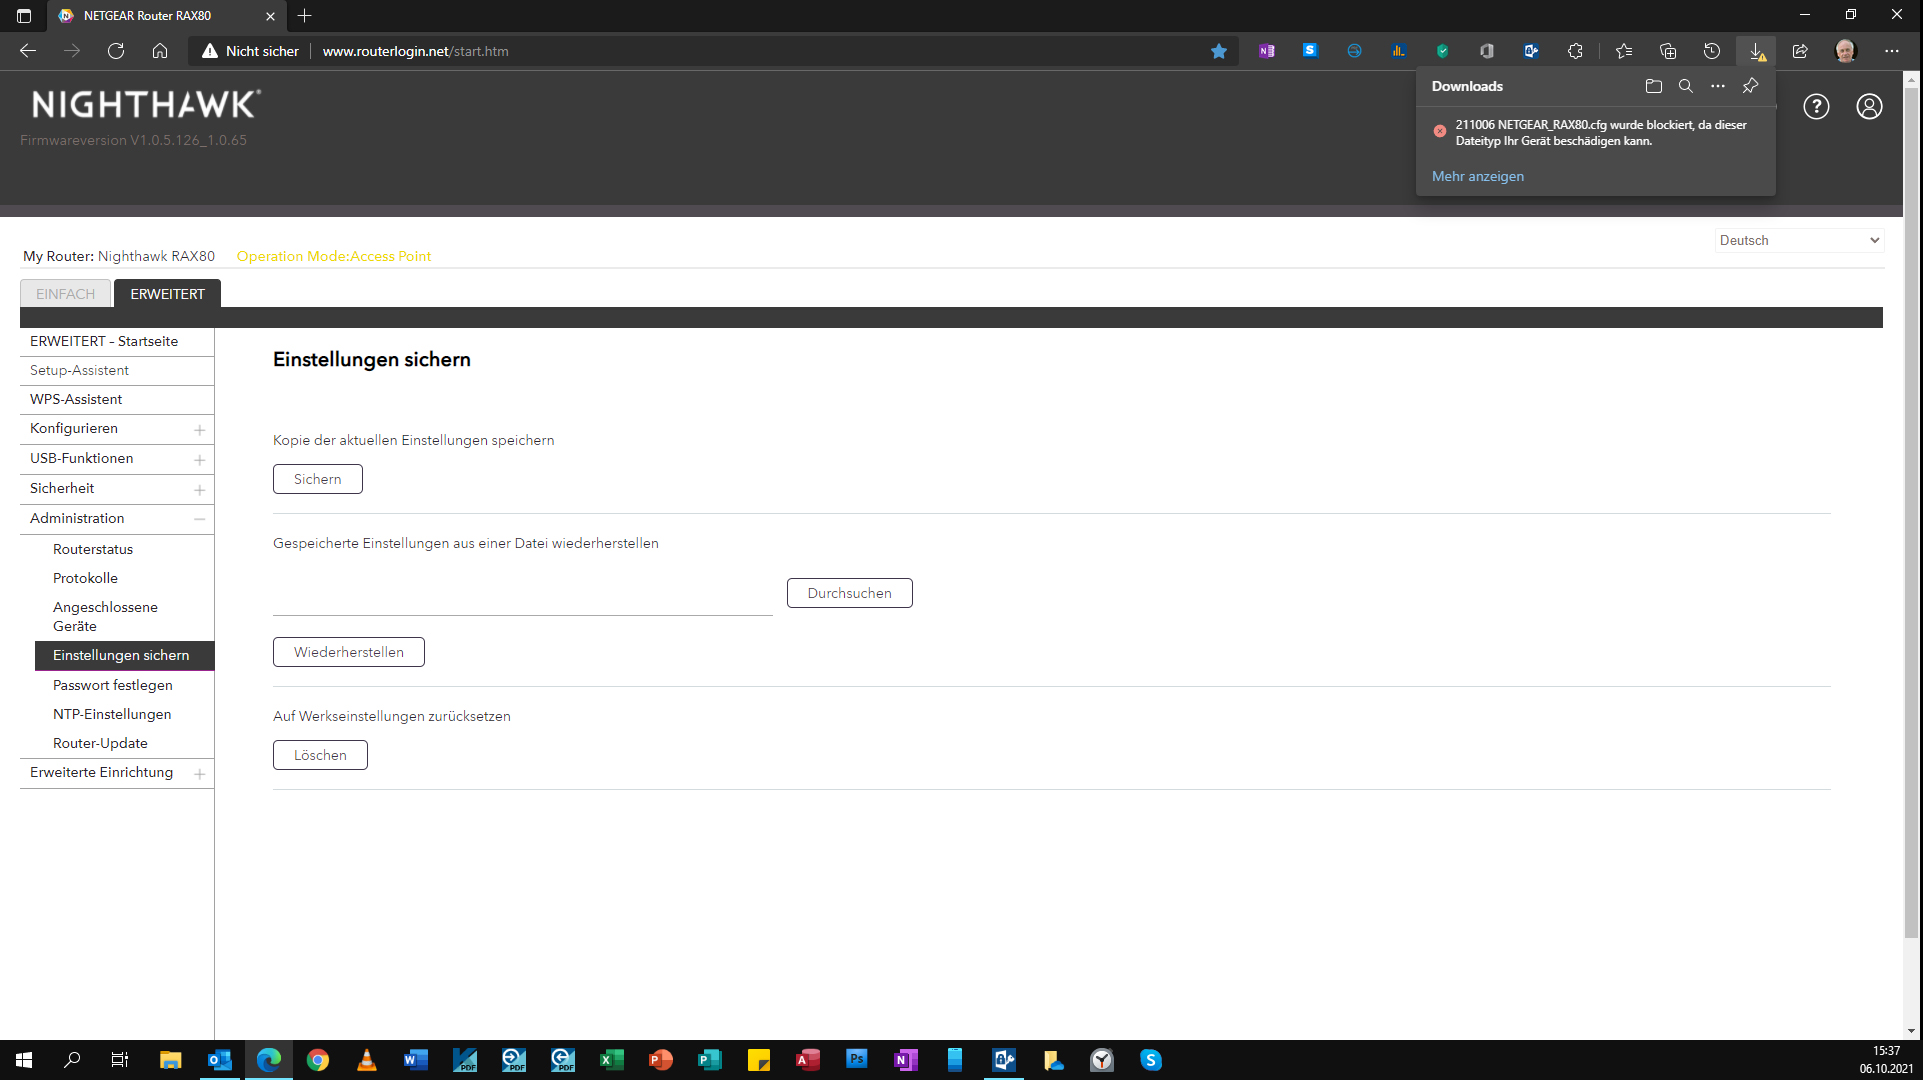This screenshot has width=1923, height=1080.
Task: Search downloads using the magnifier icon
Action: click(x=1685, y=86)
